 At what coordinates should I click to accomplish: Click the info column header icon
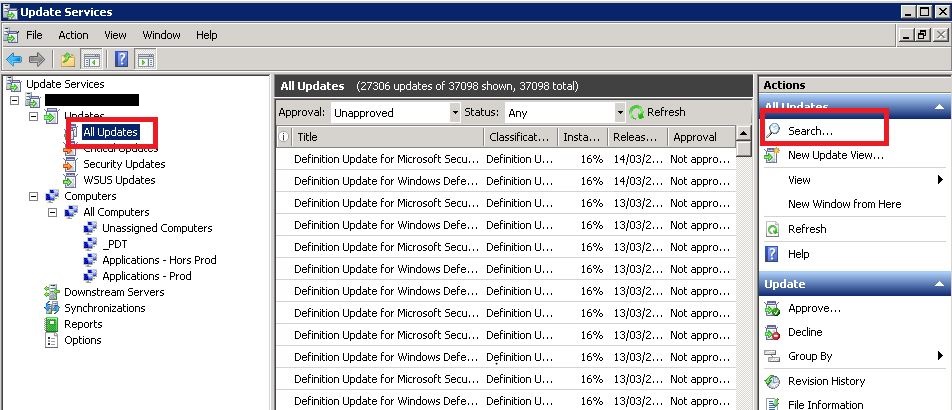pos(283,137)
